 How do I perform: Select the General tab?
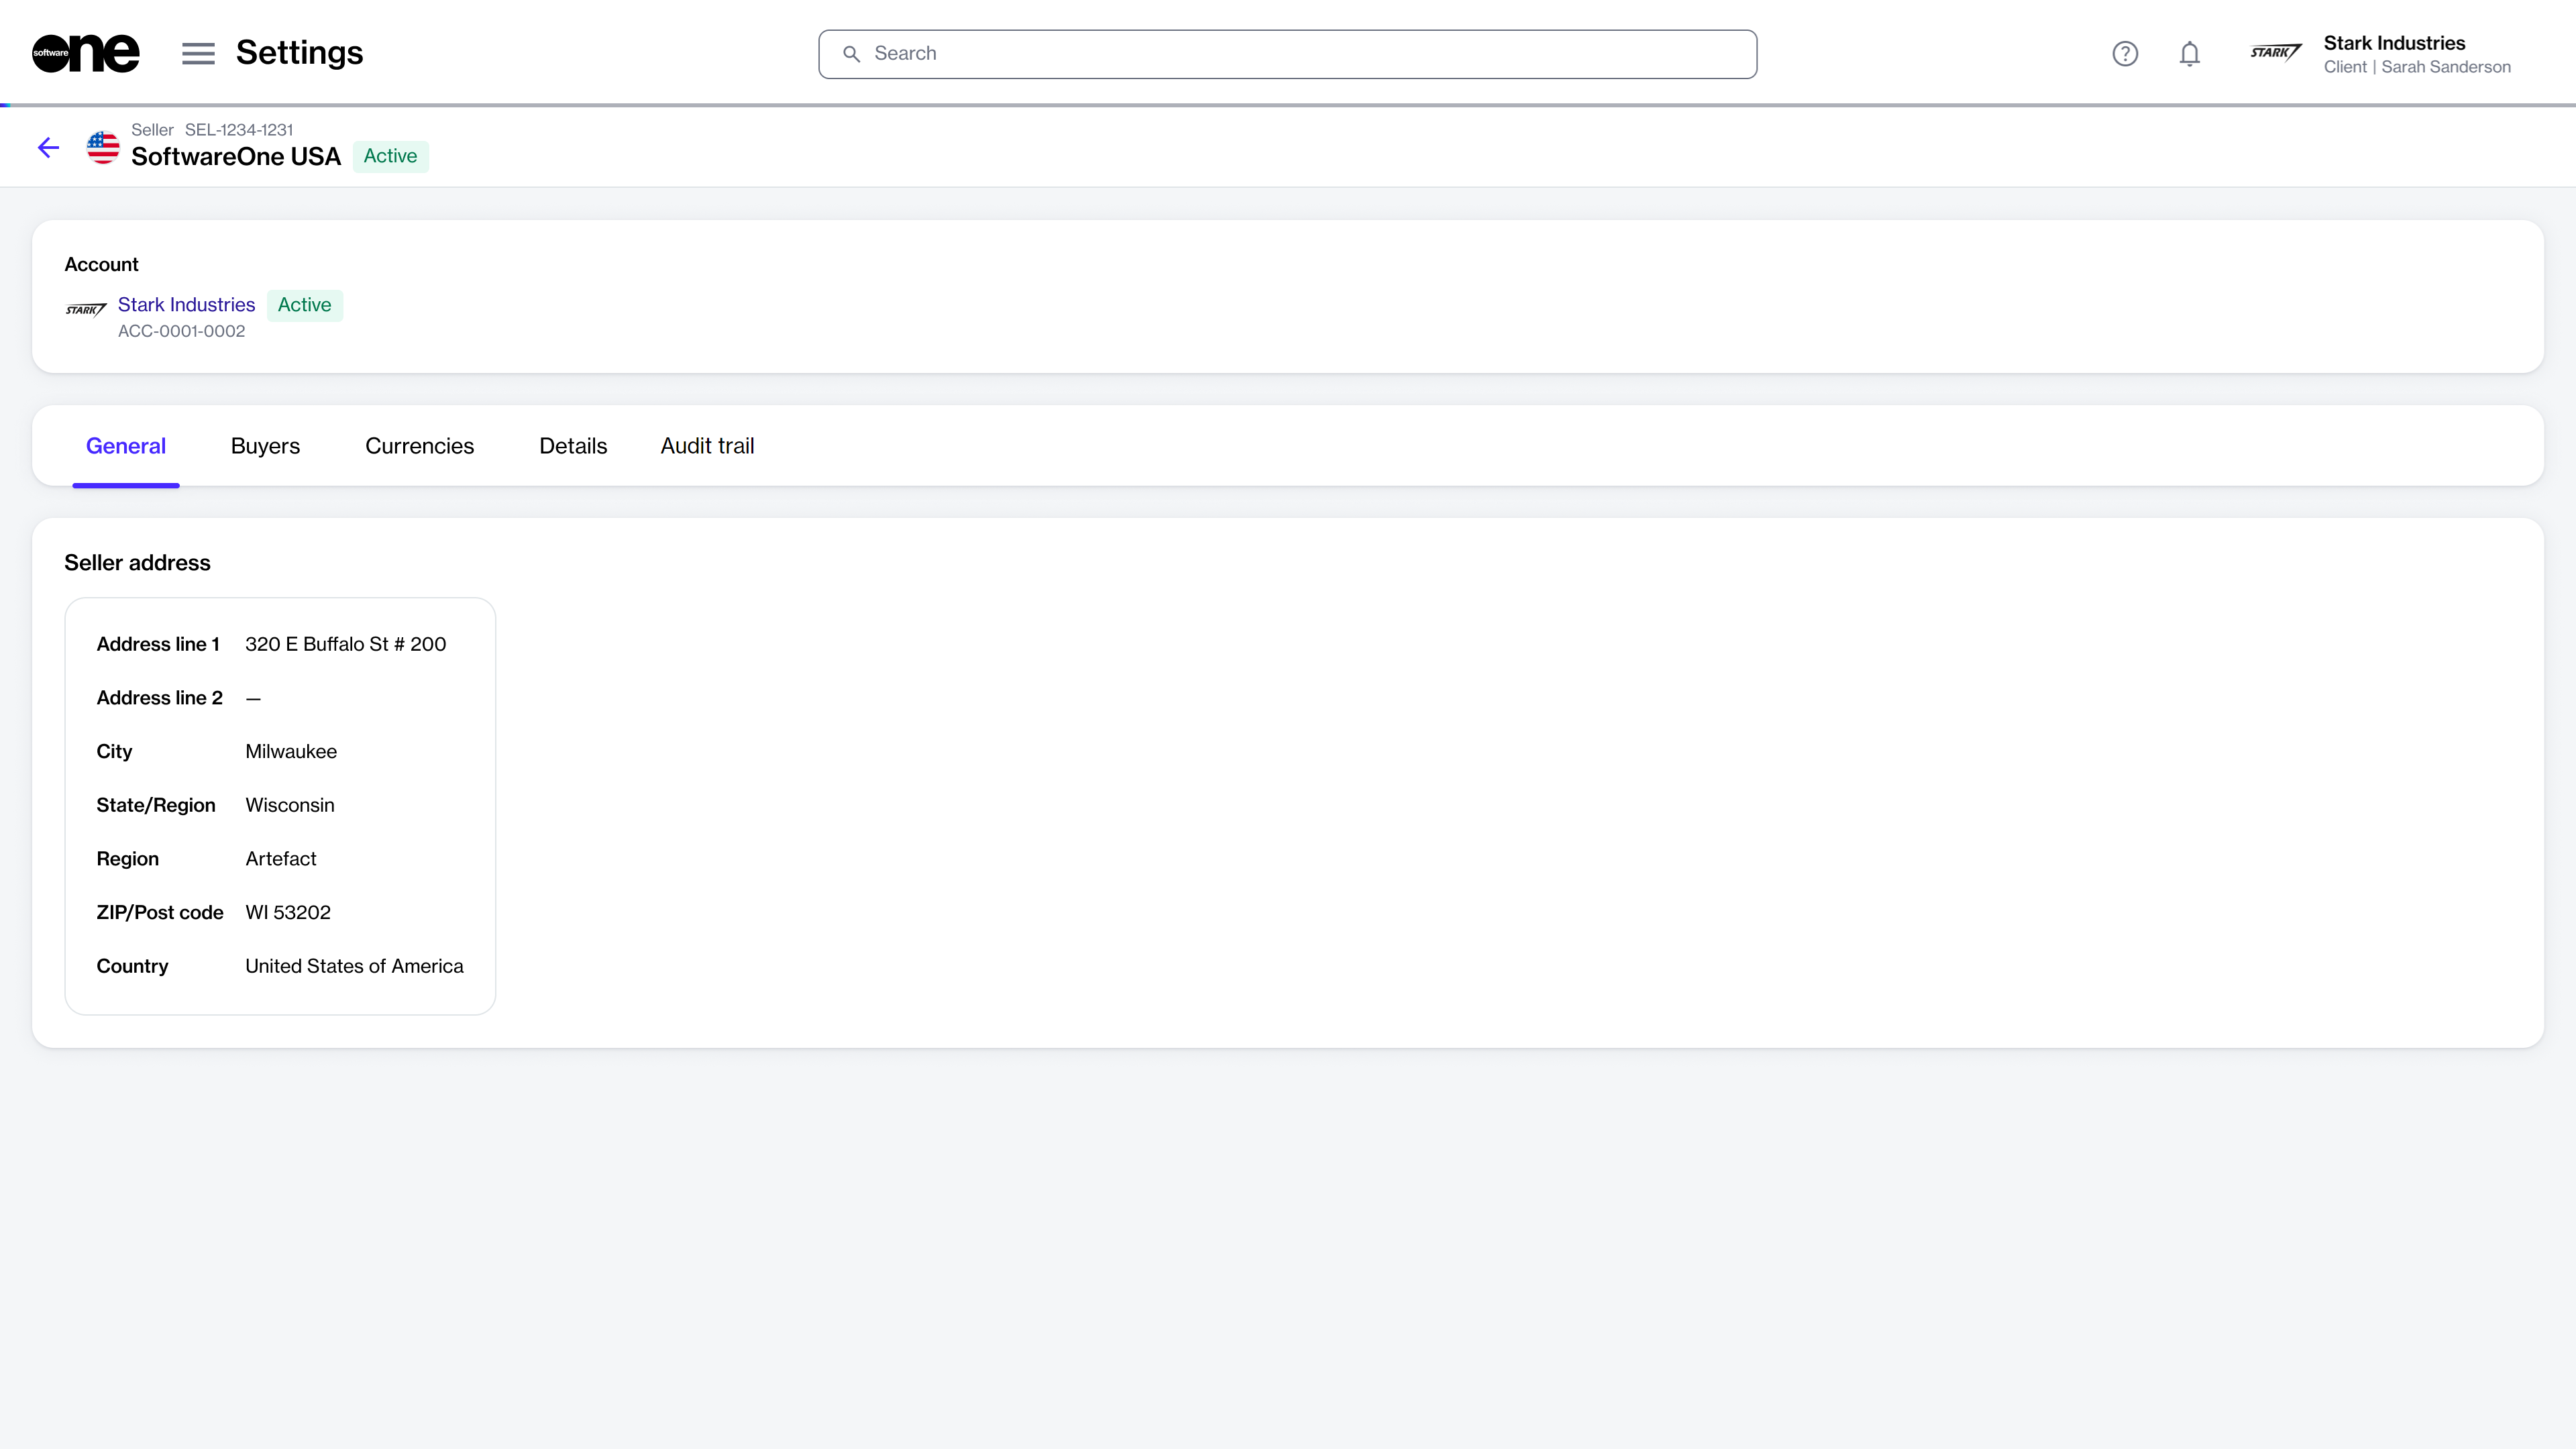point(126,446)
